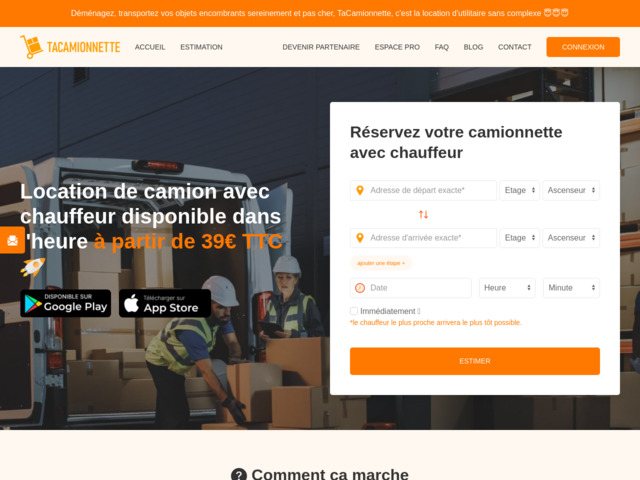Click the arrival address location pin
This screenshot has width=640, height=480.
point(360,238)
